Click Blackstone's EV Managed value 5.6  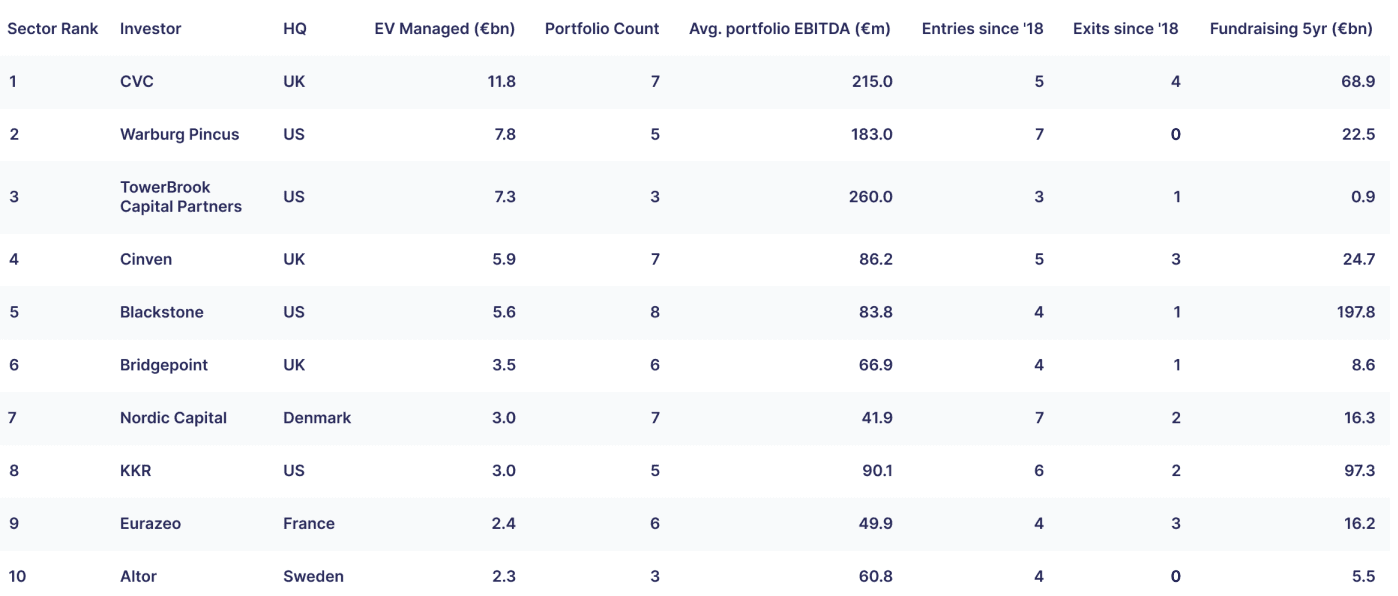pyautogui.click(x=505, y=312)
